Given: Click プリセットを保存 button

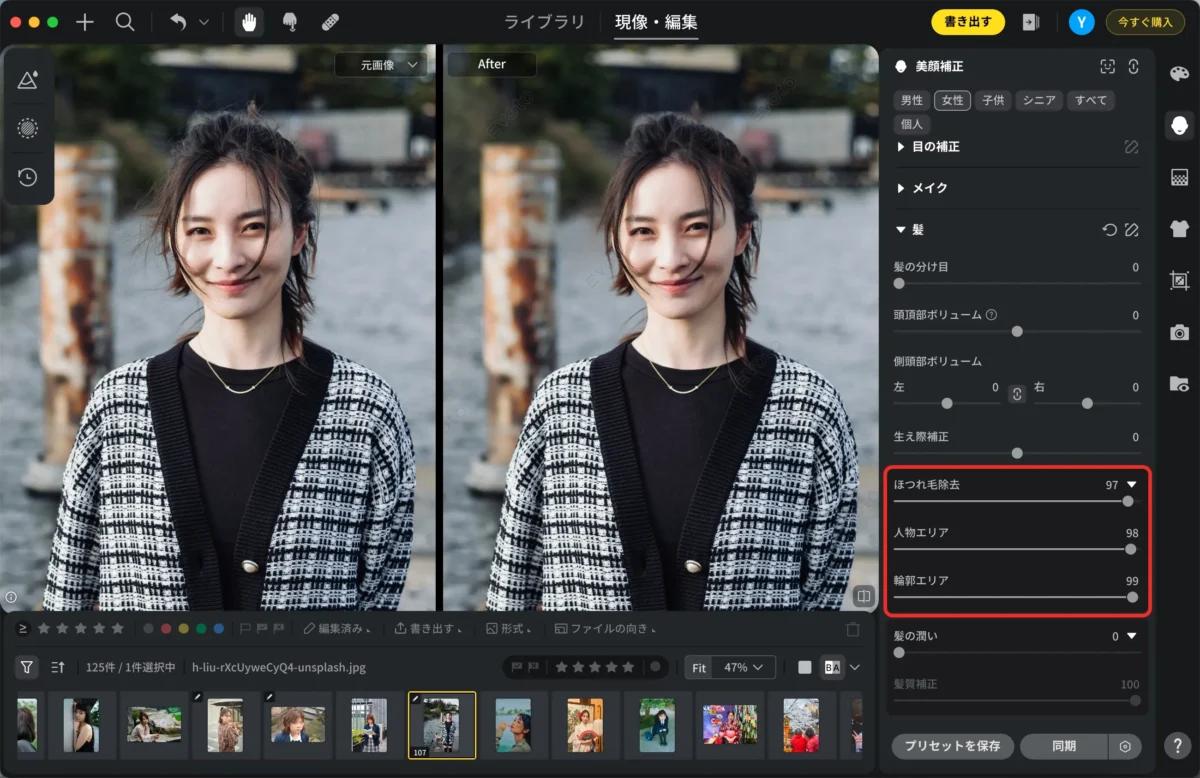Looking at the screenshot, I should 953,746.
